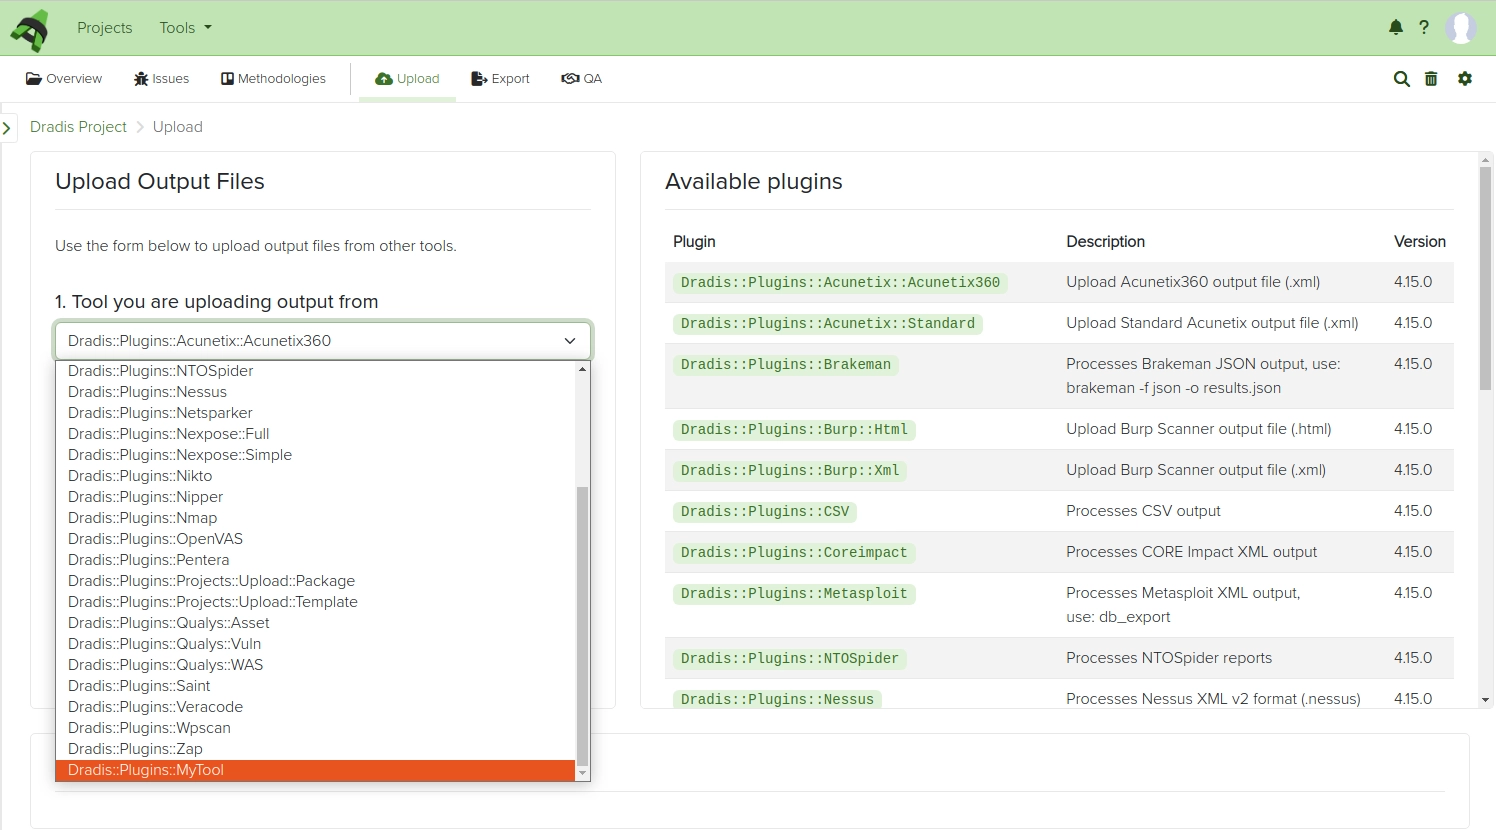Open the user avatar menu
The width and height of the screenshot is (1496, 830).
tap(1461, 28)
